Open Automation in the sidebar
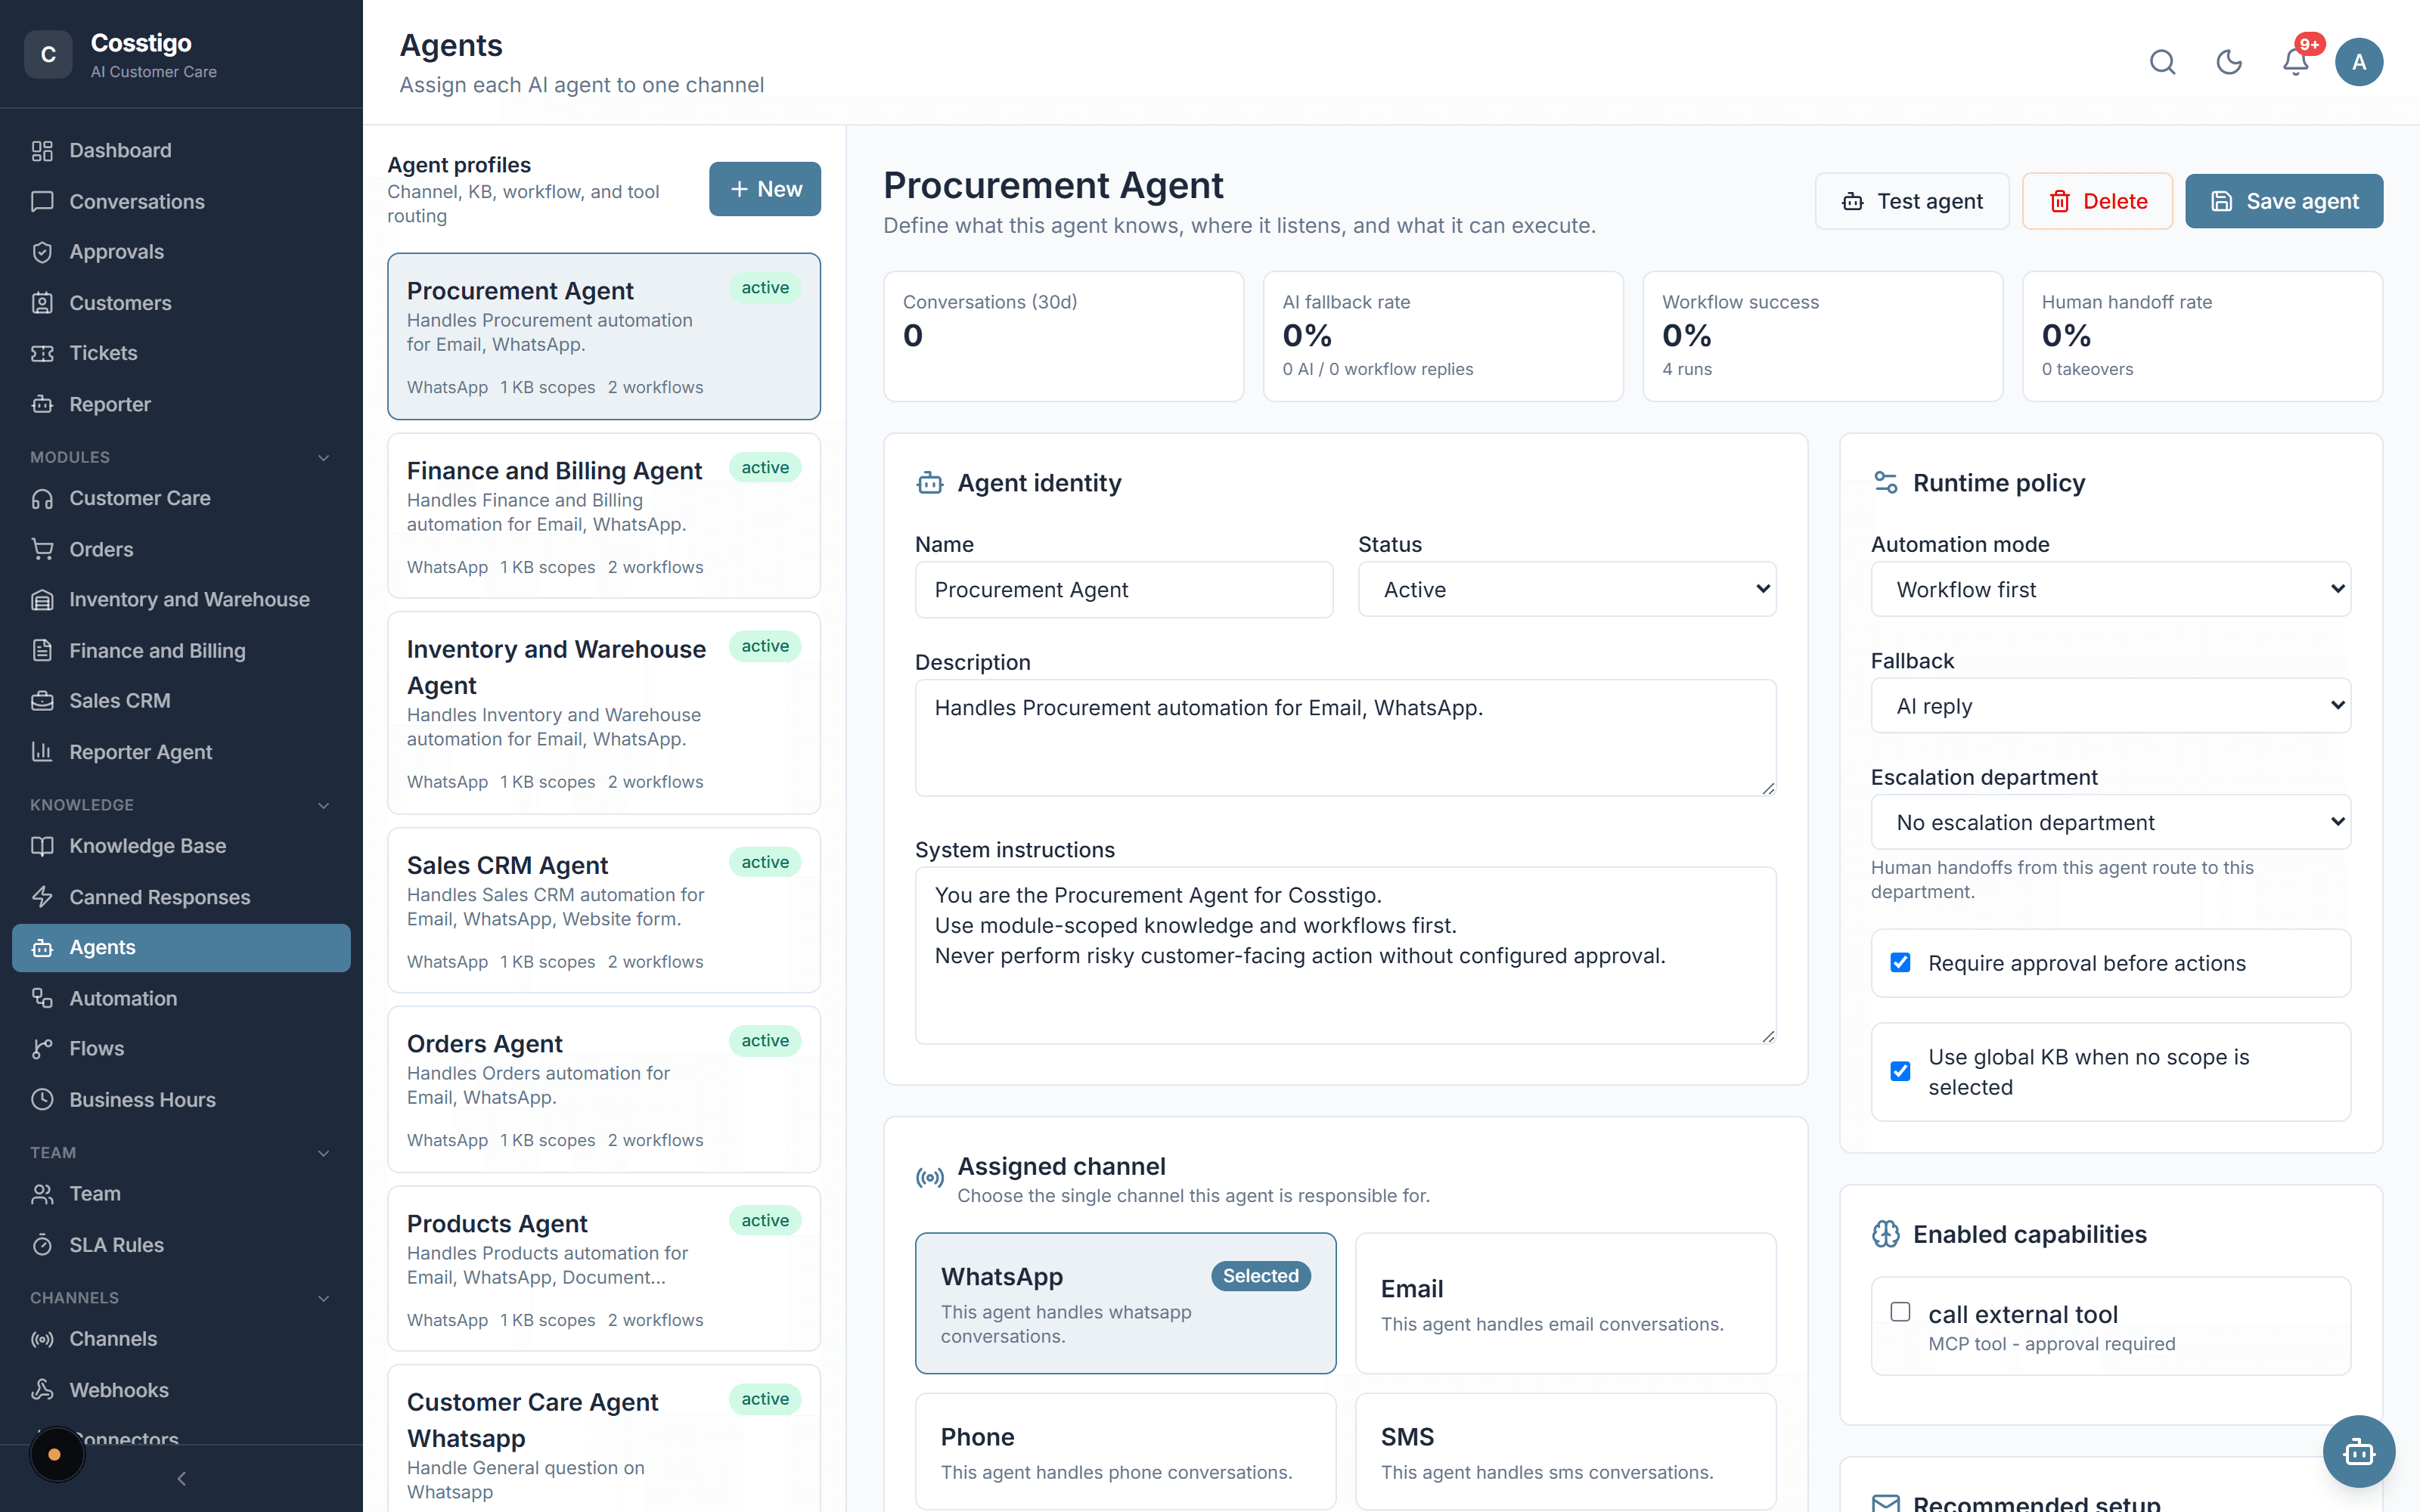 (x=181, y=998)
